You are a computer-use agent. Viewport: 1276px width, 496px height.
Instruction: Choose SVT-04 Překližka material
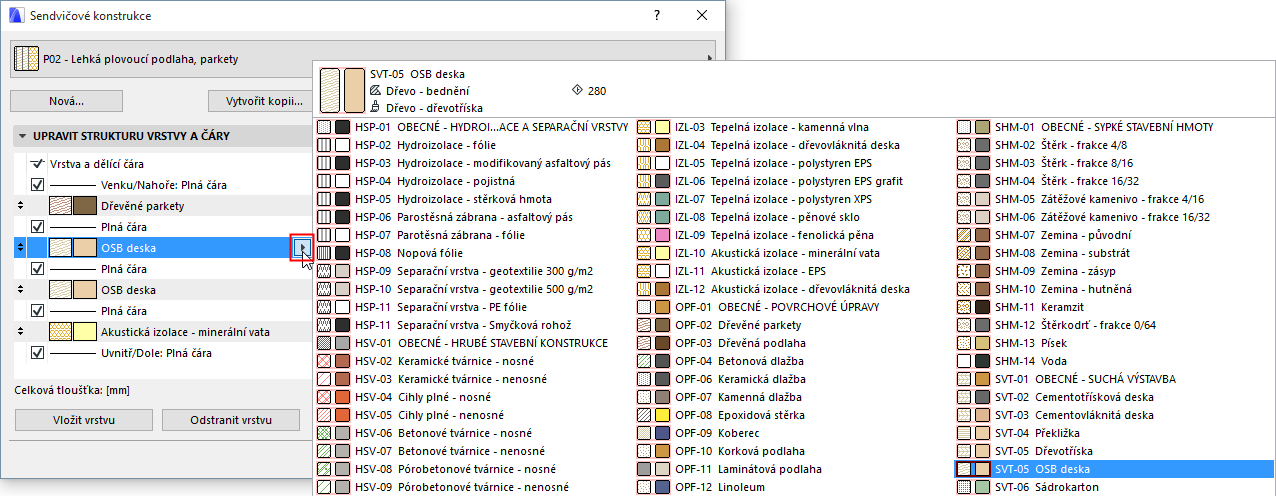point(1114,433)
